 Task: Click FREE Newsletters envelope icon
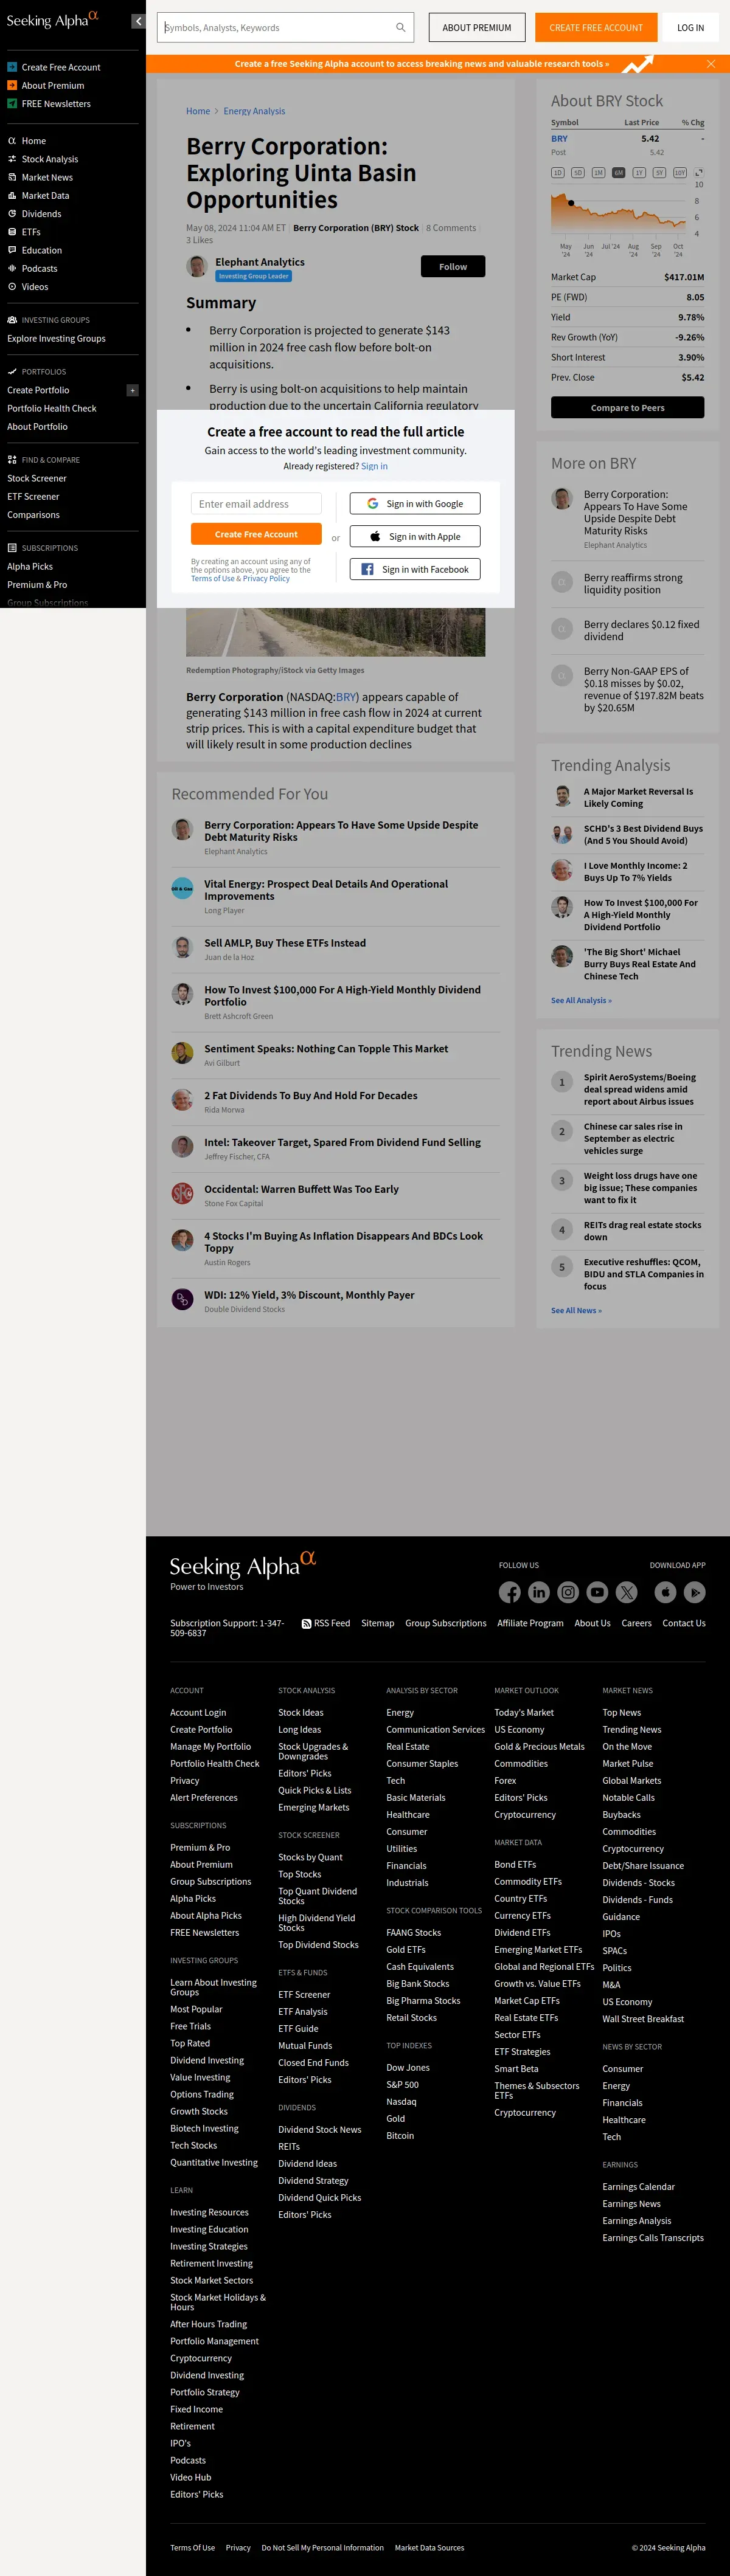click(x=12, y=104)
